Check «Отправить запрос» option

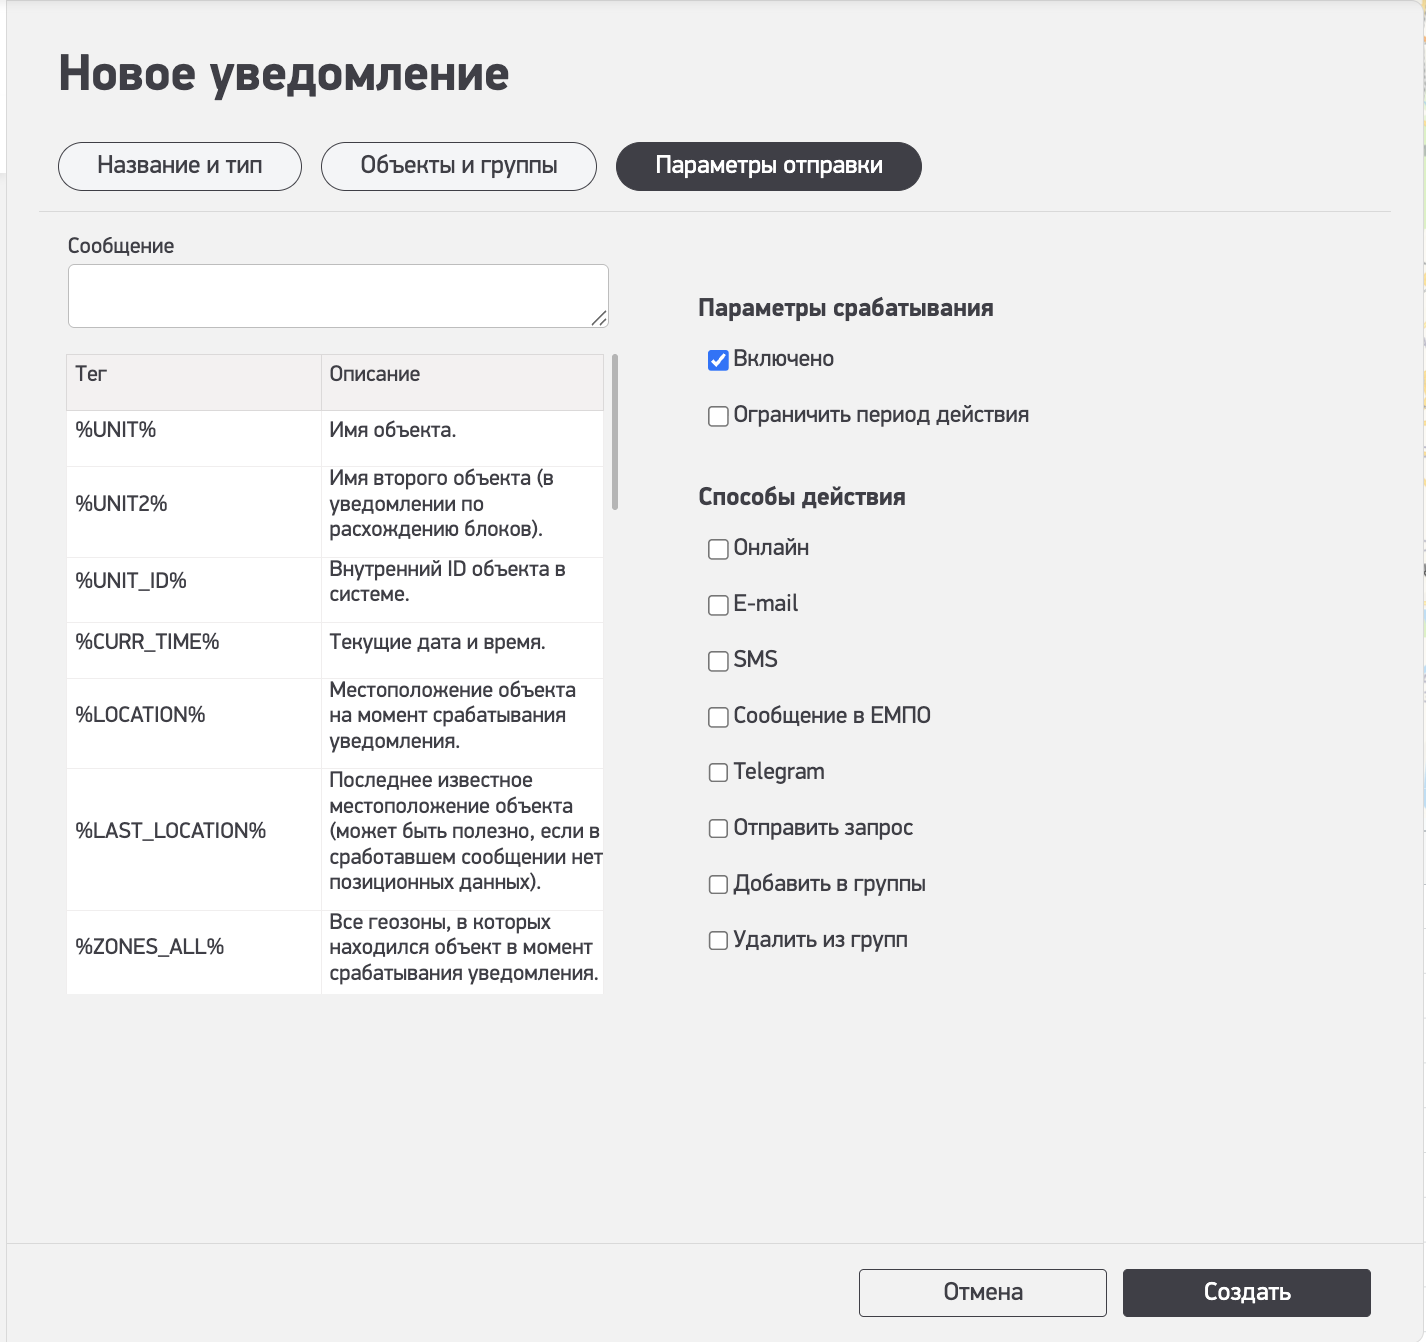pyautogui.click(x=718, y=829)
